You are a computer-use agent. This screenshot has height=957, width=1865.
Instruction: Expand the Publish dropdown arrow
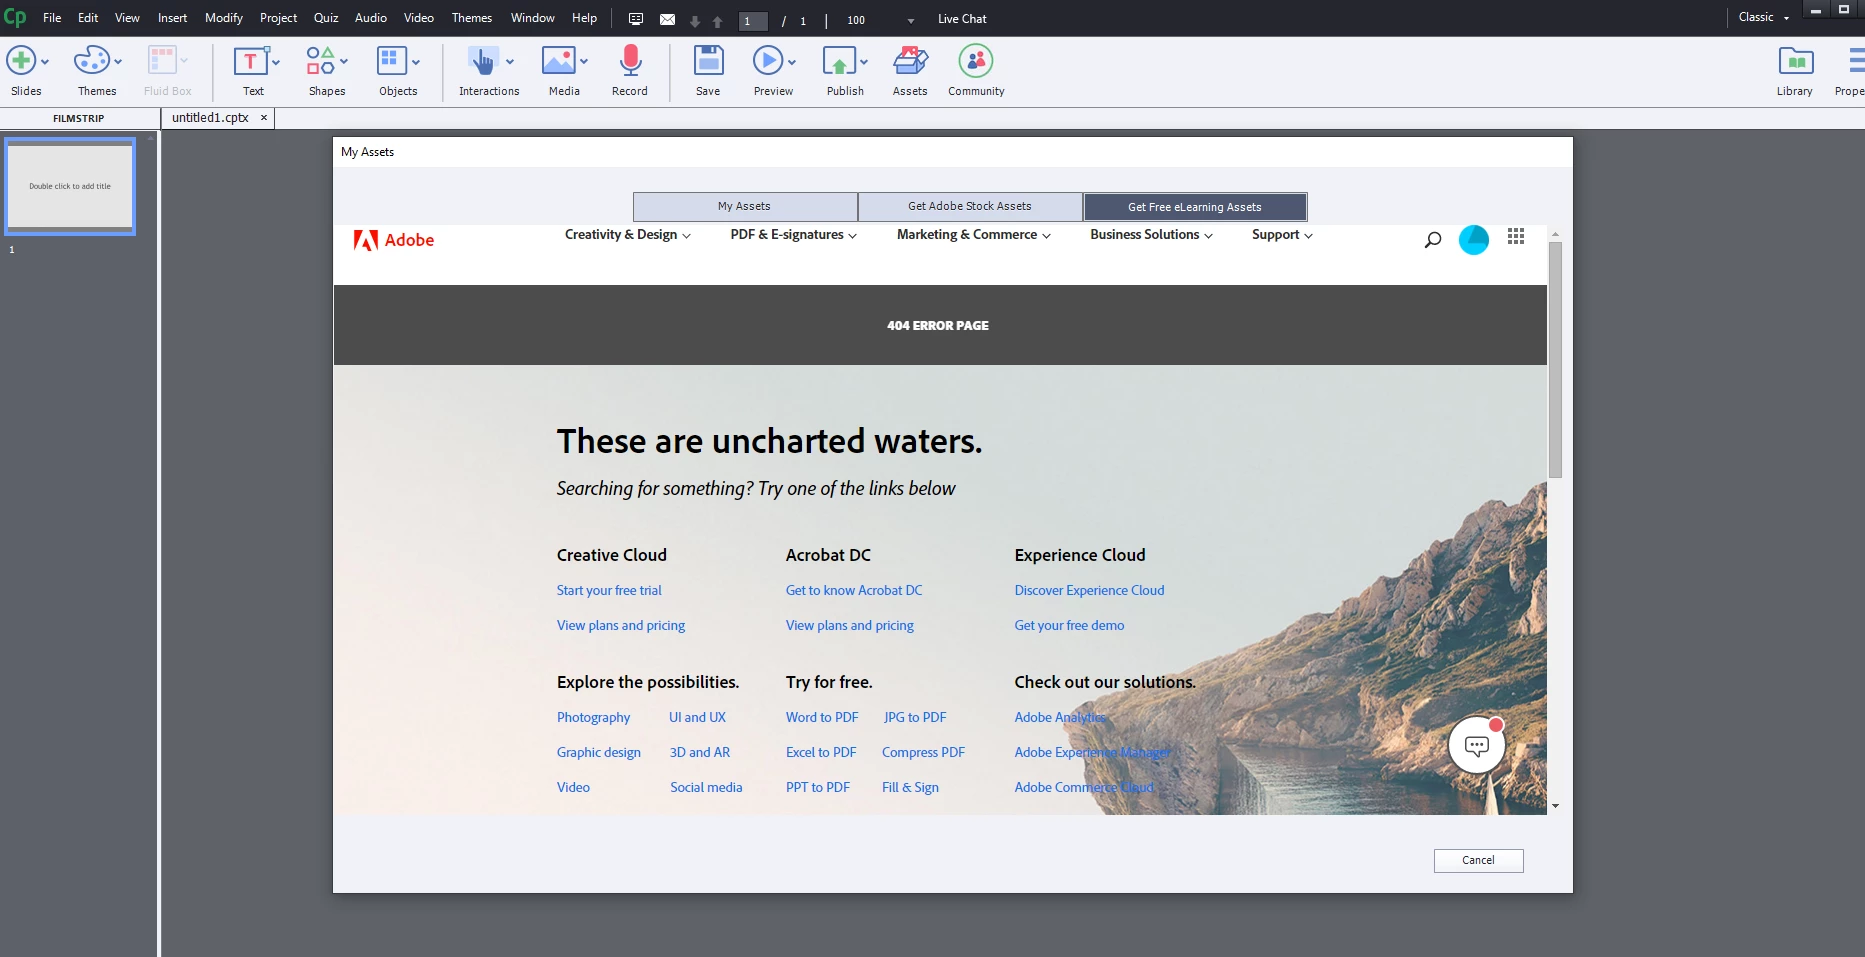tap(864, 62)
